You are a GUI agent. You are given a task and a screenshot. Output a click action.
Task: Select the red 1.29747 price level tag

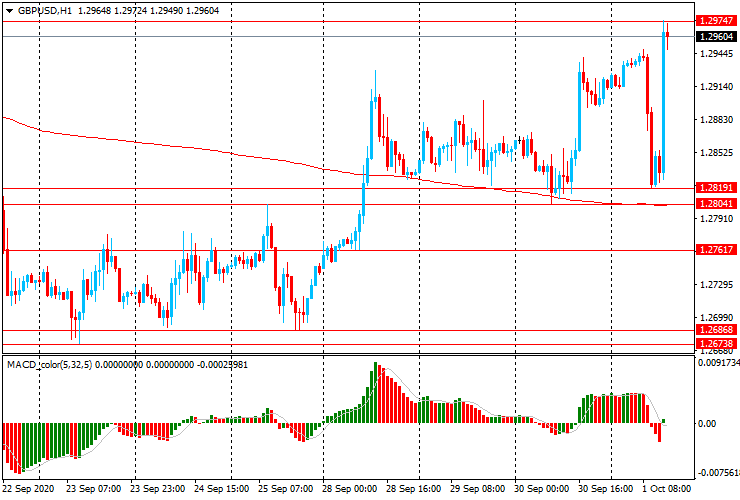coord(717,20)
